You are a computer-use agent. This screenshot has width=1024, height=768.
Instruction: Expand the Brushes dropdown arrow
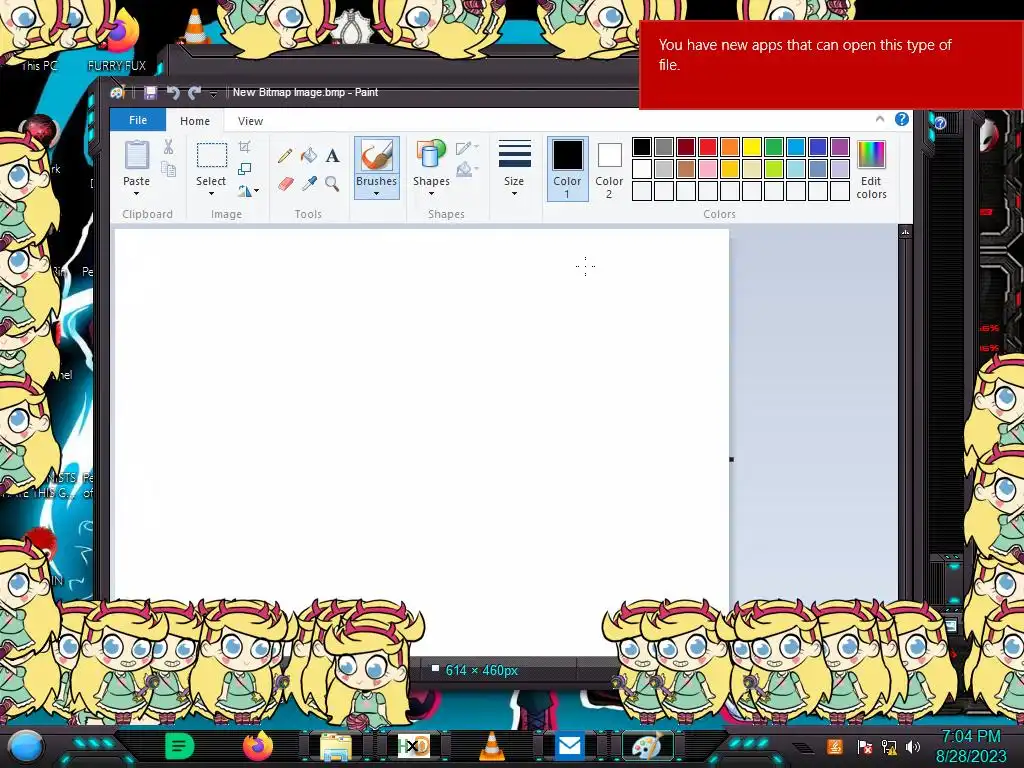pyautogui.click(x=376, y=193)
